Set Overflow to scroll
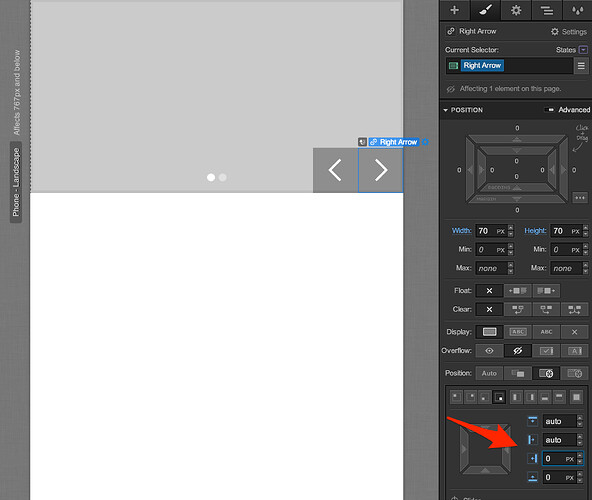The width and height of the screenshot is (592, 500). (x=546, y=351)
